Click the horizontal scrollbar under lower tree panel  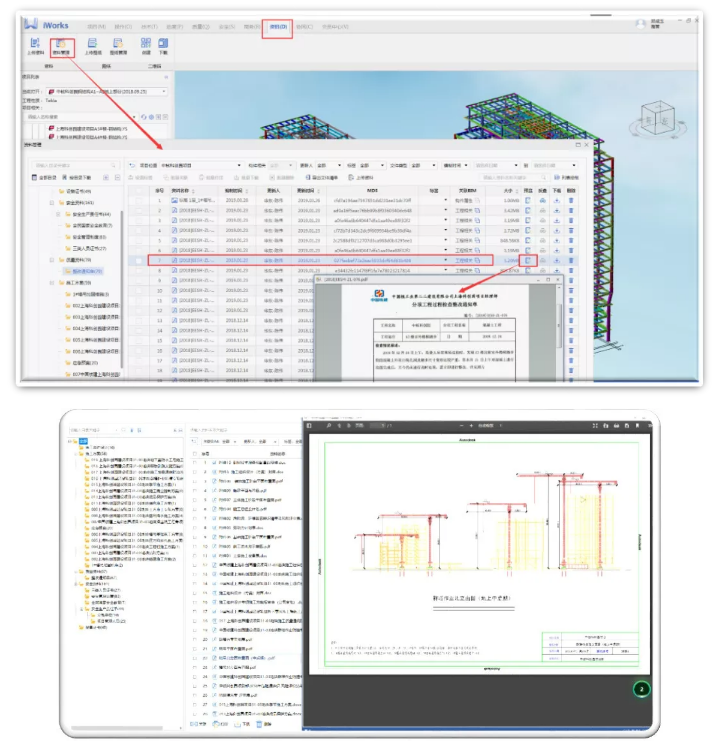117,728
